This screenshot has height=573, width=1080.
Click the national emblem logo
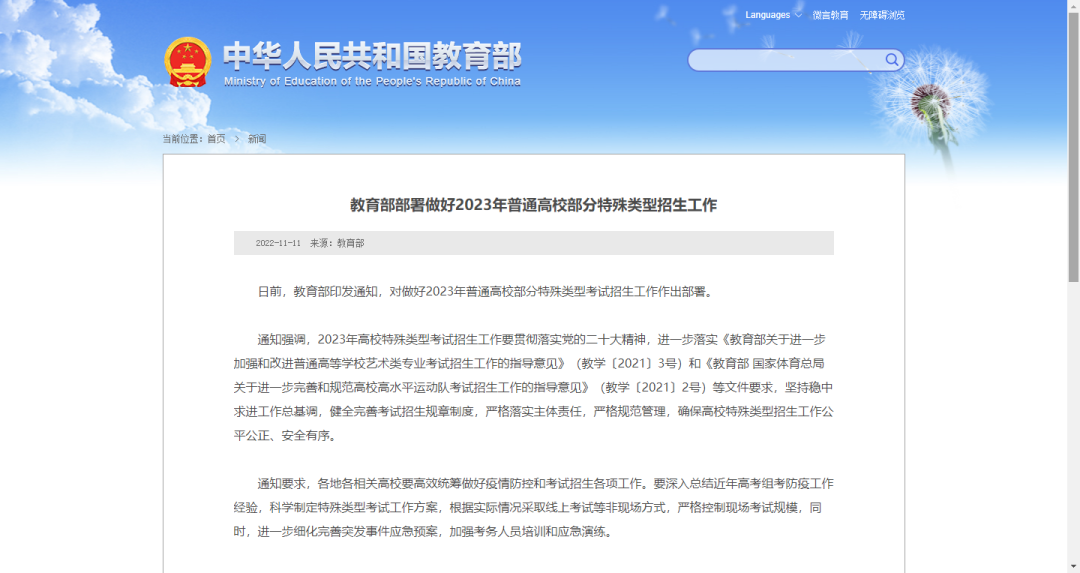187,63
